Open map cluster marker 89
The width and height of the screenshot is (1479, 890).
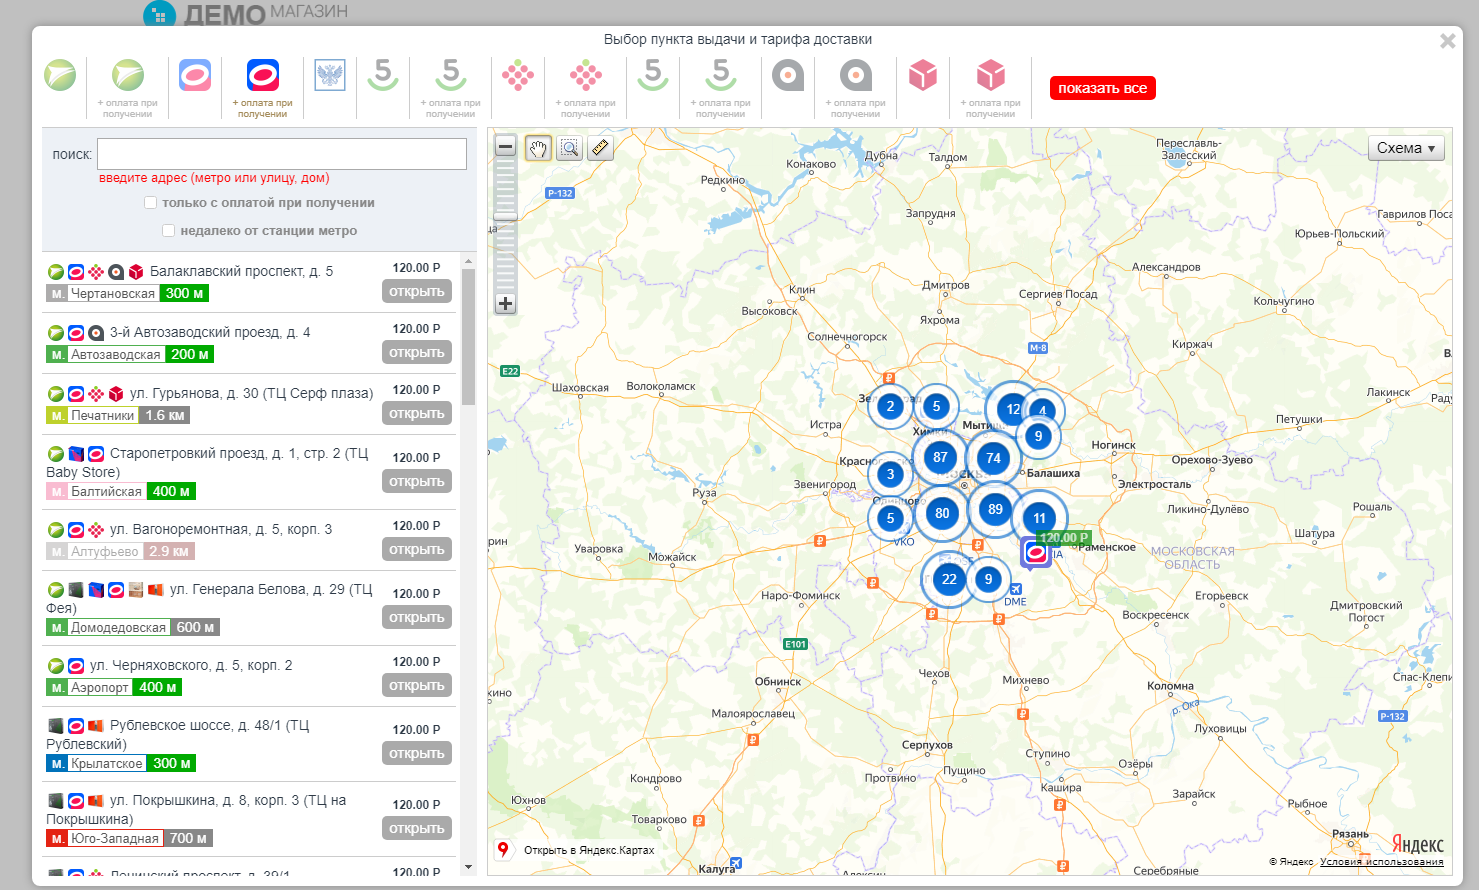pyautogui.click(x=995, y=509)
